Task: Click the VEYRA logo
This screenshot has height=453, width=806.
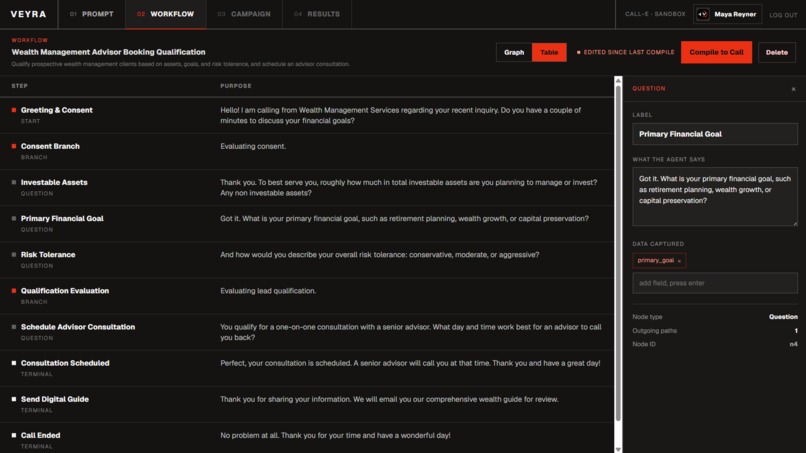Action: pyautogui.click(x=28, y=14)
